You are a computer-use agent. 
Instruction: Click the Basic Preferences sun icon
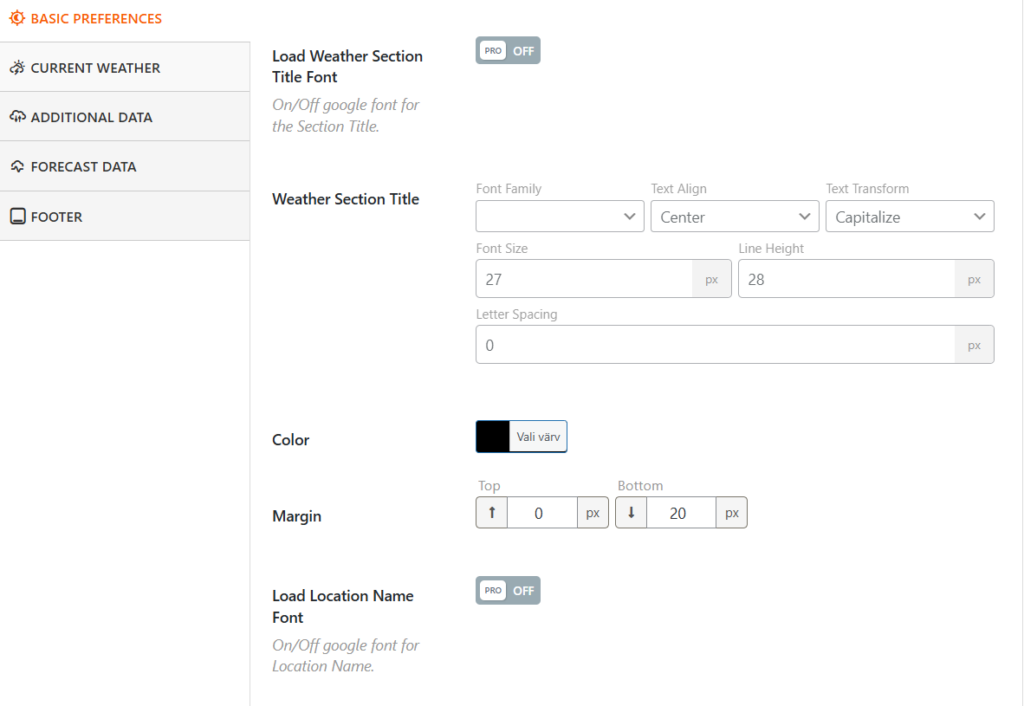point(17,19)
